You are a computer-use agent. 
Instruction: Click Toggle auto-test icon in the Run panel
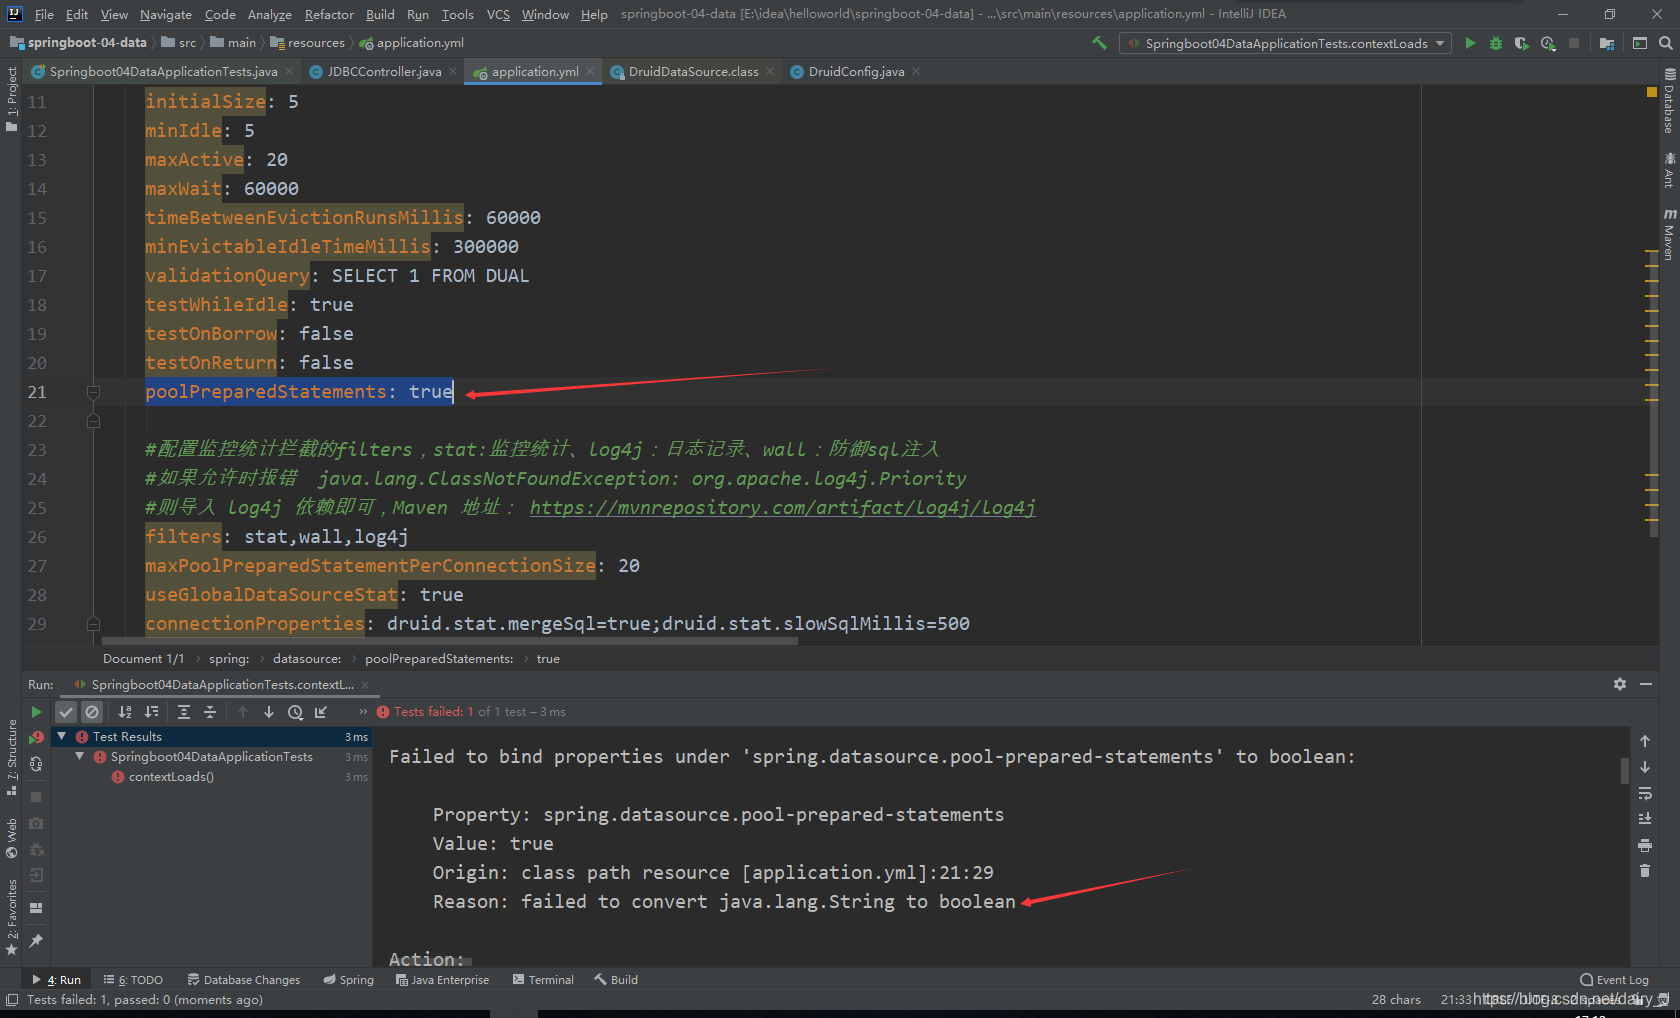[36, 764]
